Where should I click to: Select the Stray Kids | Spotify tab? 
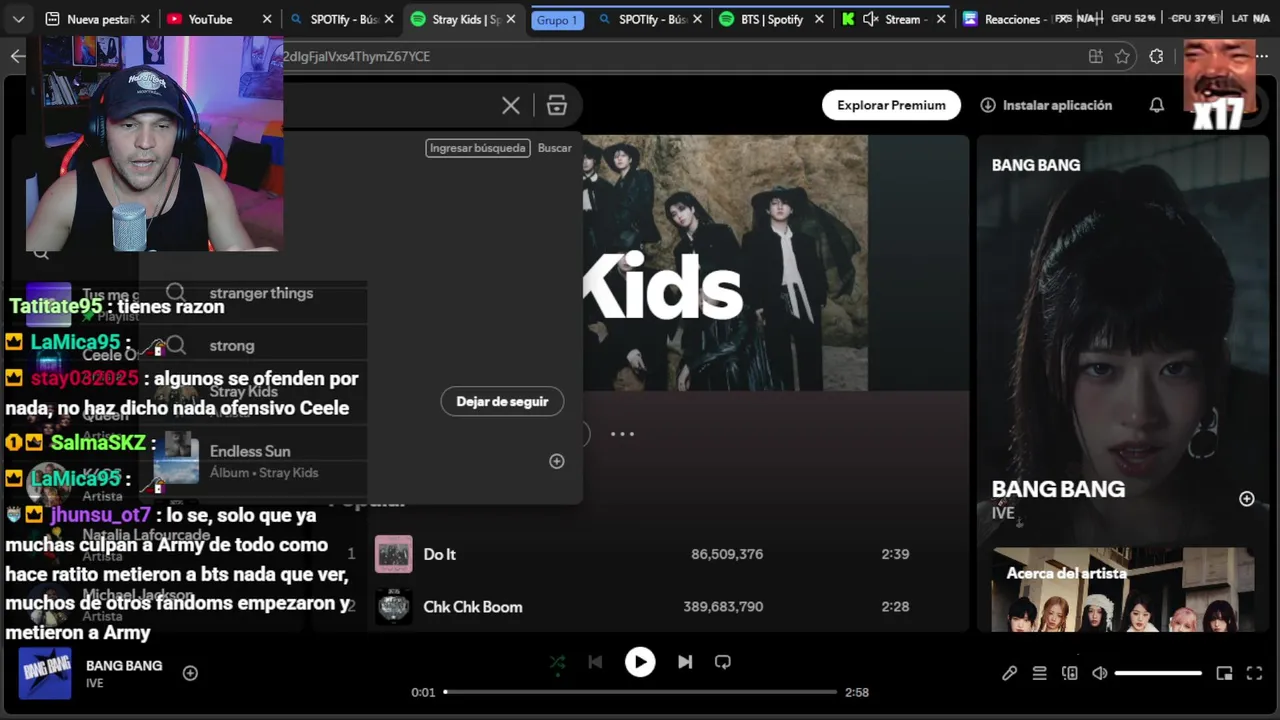[x=465, y=19]
